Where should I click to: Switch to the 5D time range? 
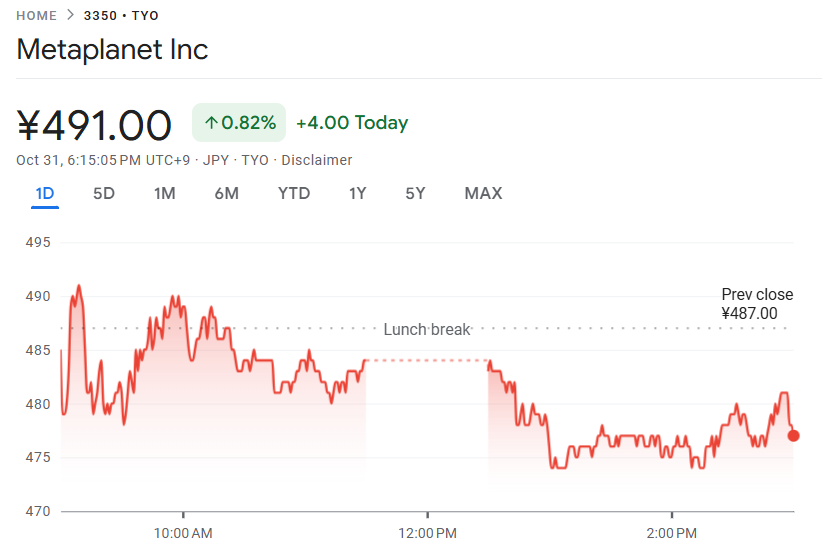coord(104,193)
